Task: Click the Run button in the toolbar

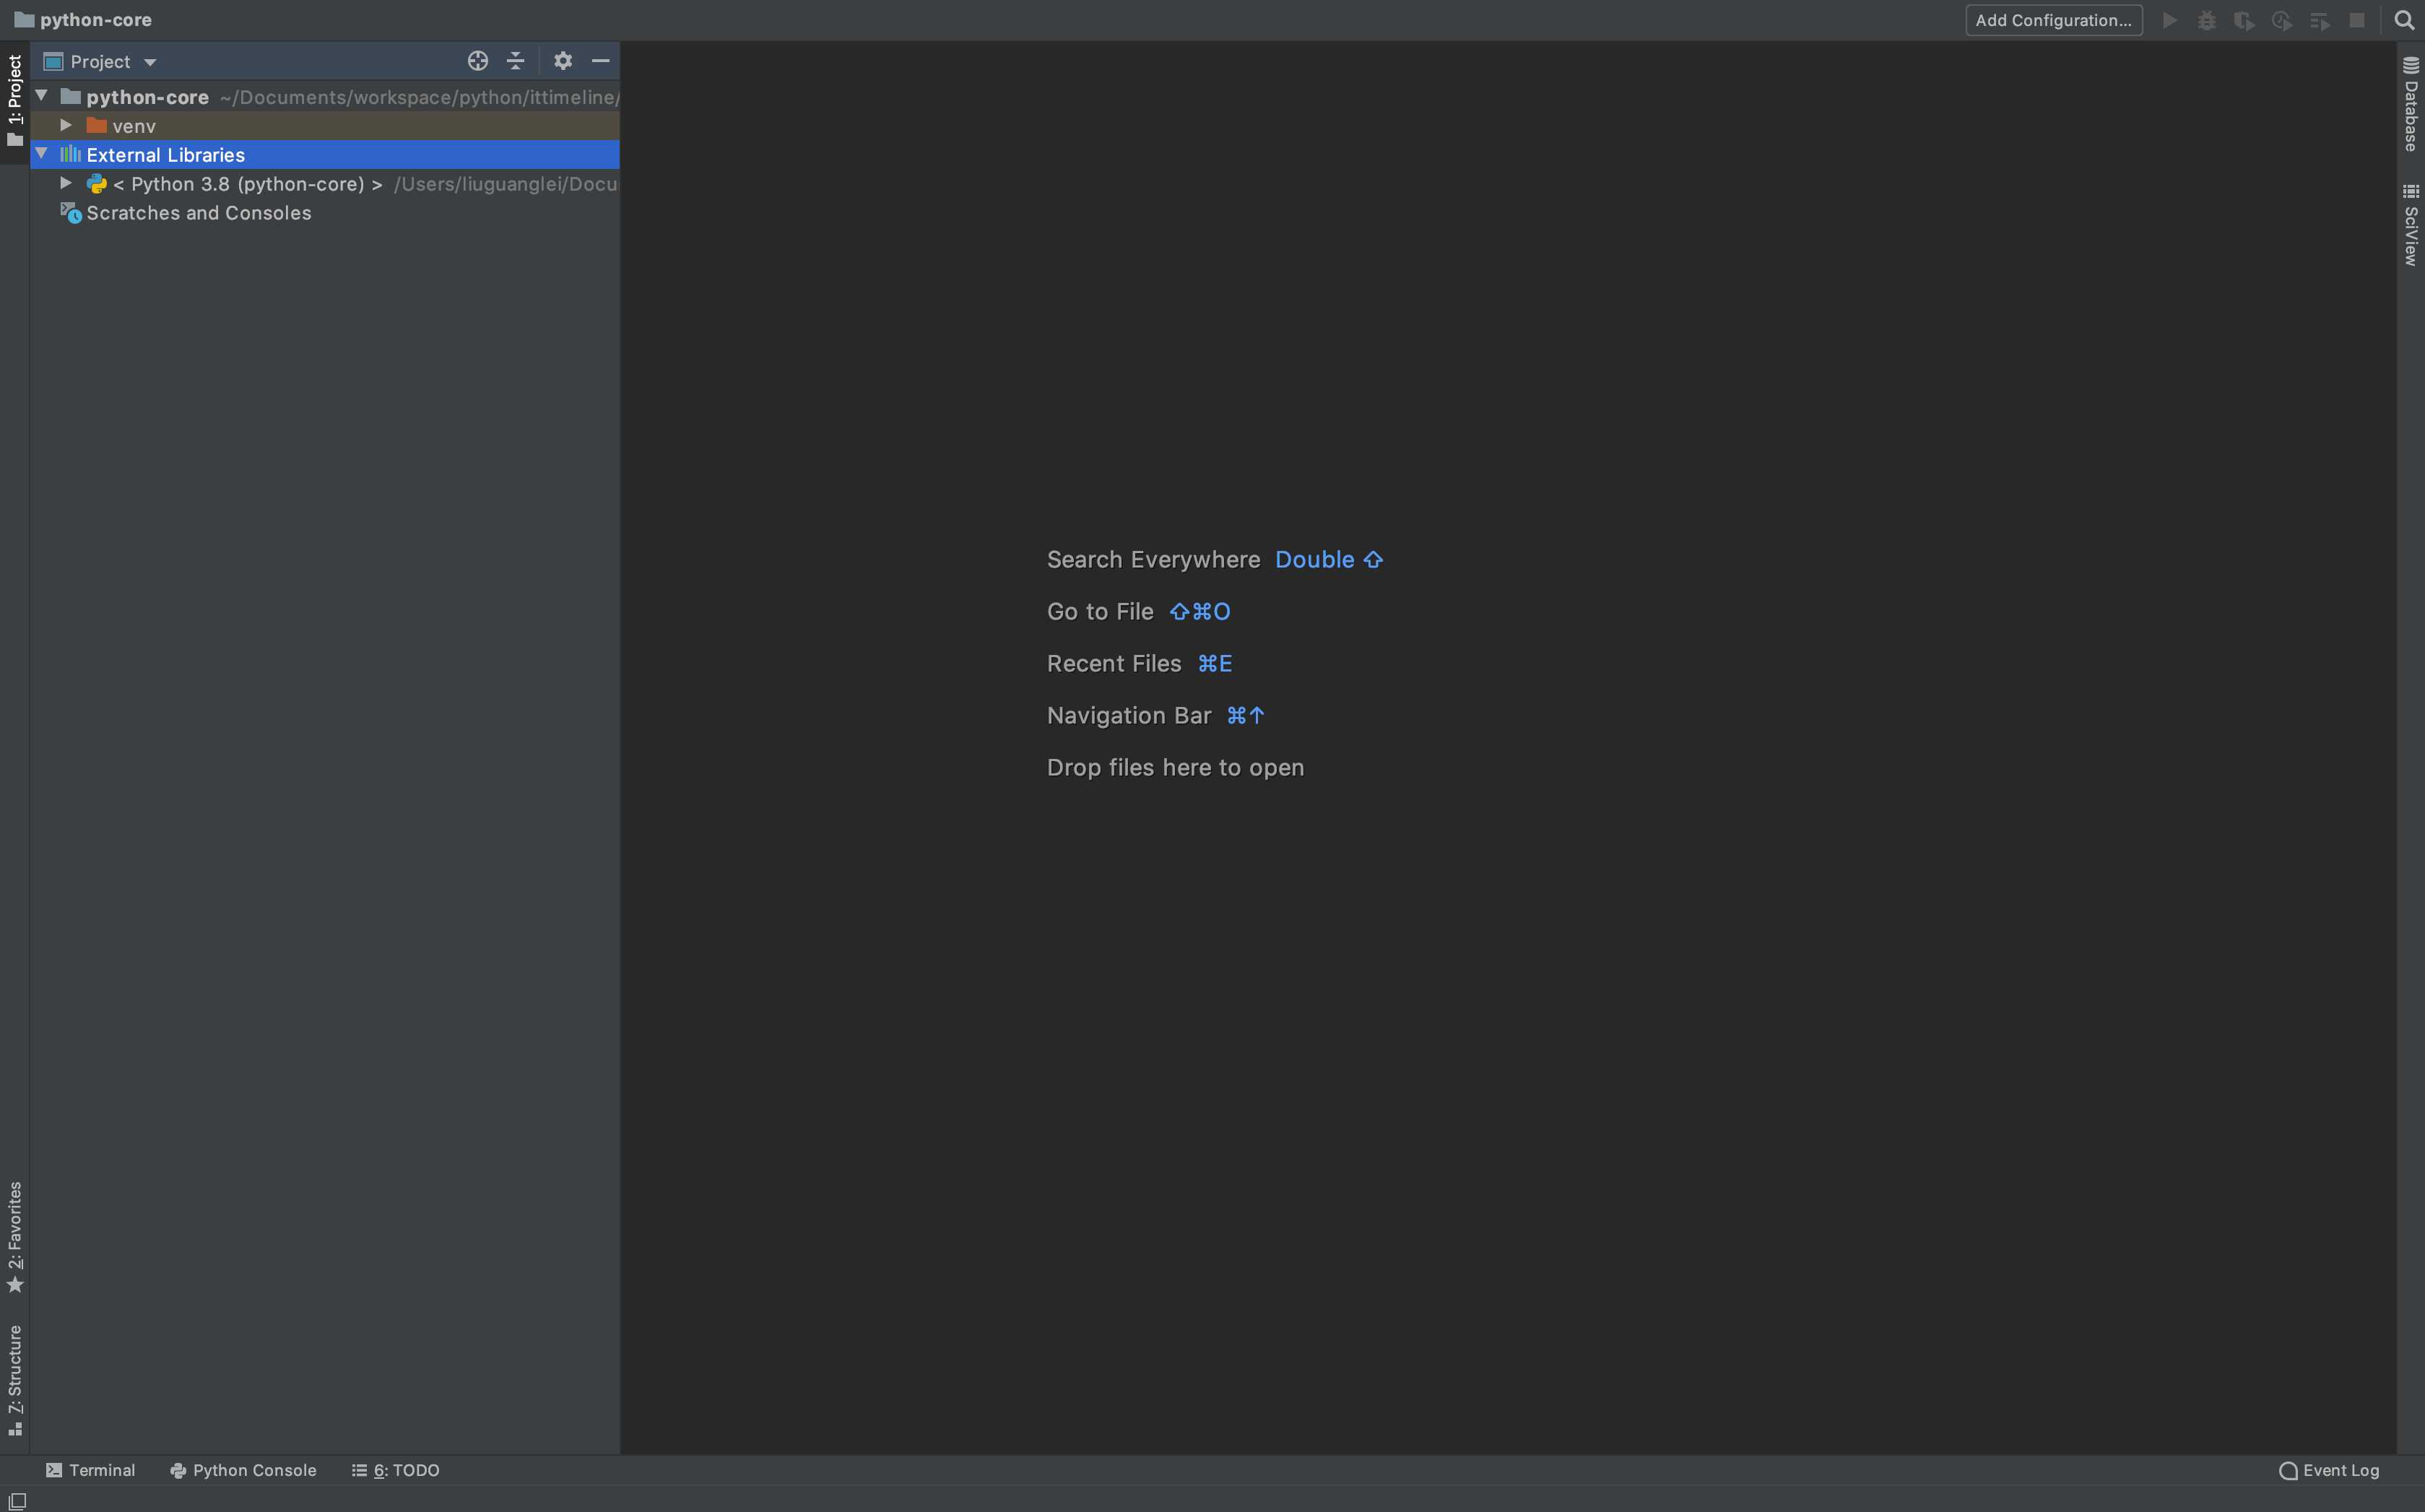Action: pos(2169,20)
